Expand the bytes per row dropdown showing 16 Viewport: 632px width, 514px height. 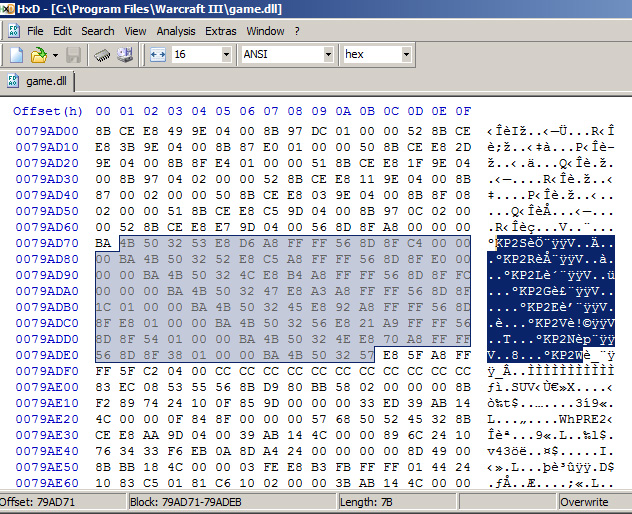[226, 54]
